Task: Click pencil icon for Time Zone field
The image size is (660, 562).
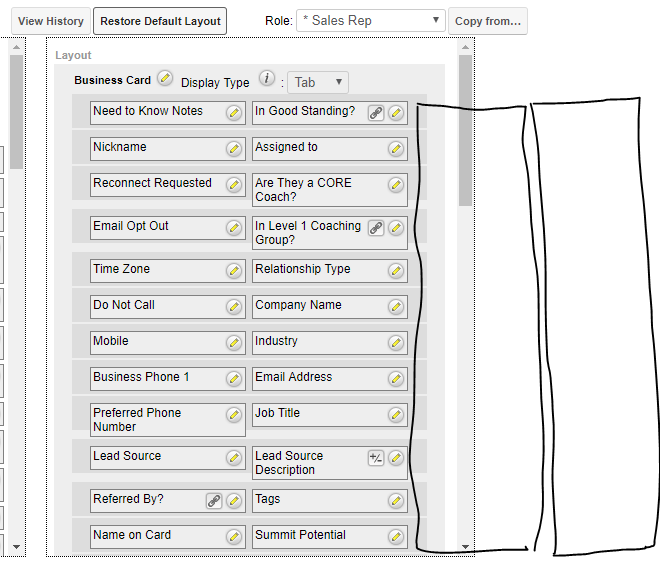Action: pos(234,271)
